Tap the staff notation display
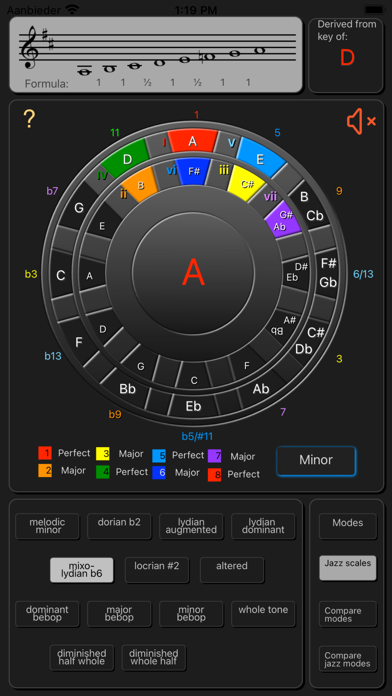 coord(156,55)
